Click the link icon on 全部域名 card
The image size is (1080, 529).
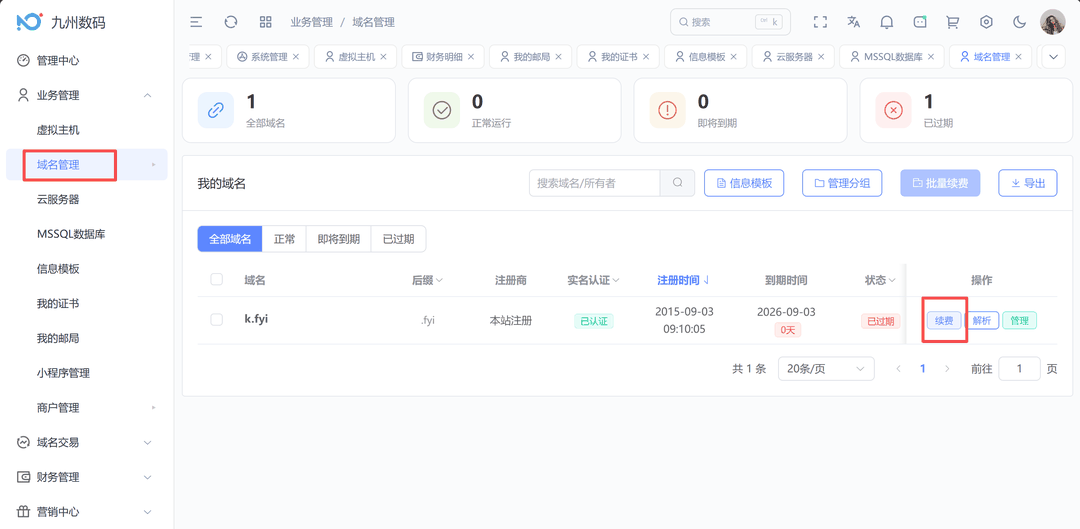(x=216, y=110)
